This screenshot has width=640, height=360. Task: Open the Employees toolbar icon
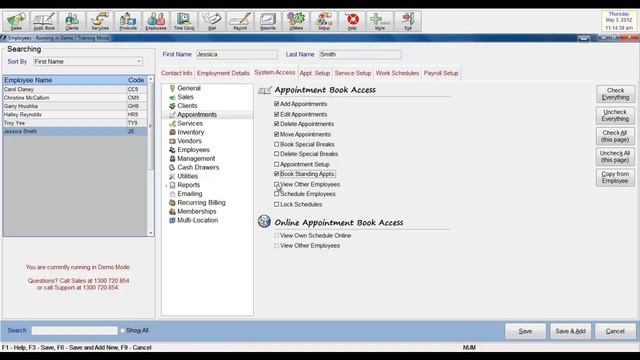coord(156,21)
